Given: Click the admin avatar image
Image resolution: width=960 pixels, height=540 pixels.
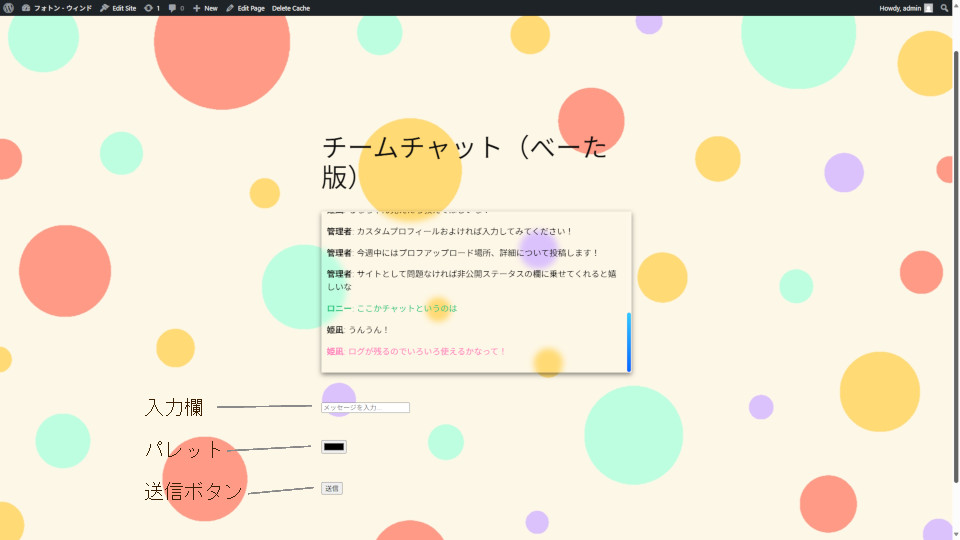Looking at the screenshot, I should click(928, 8).
